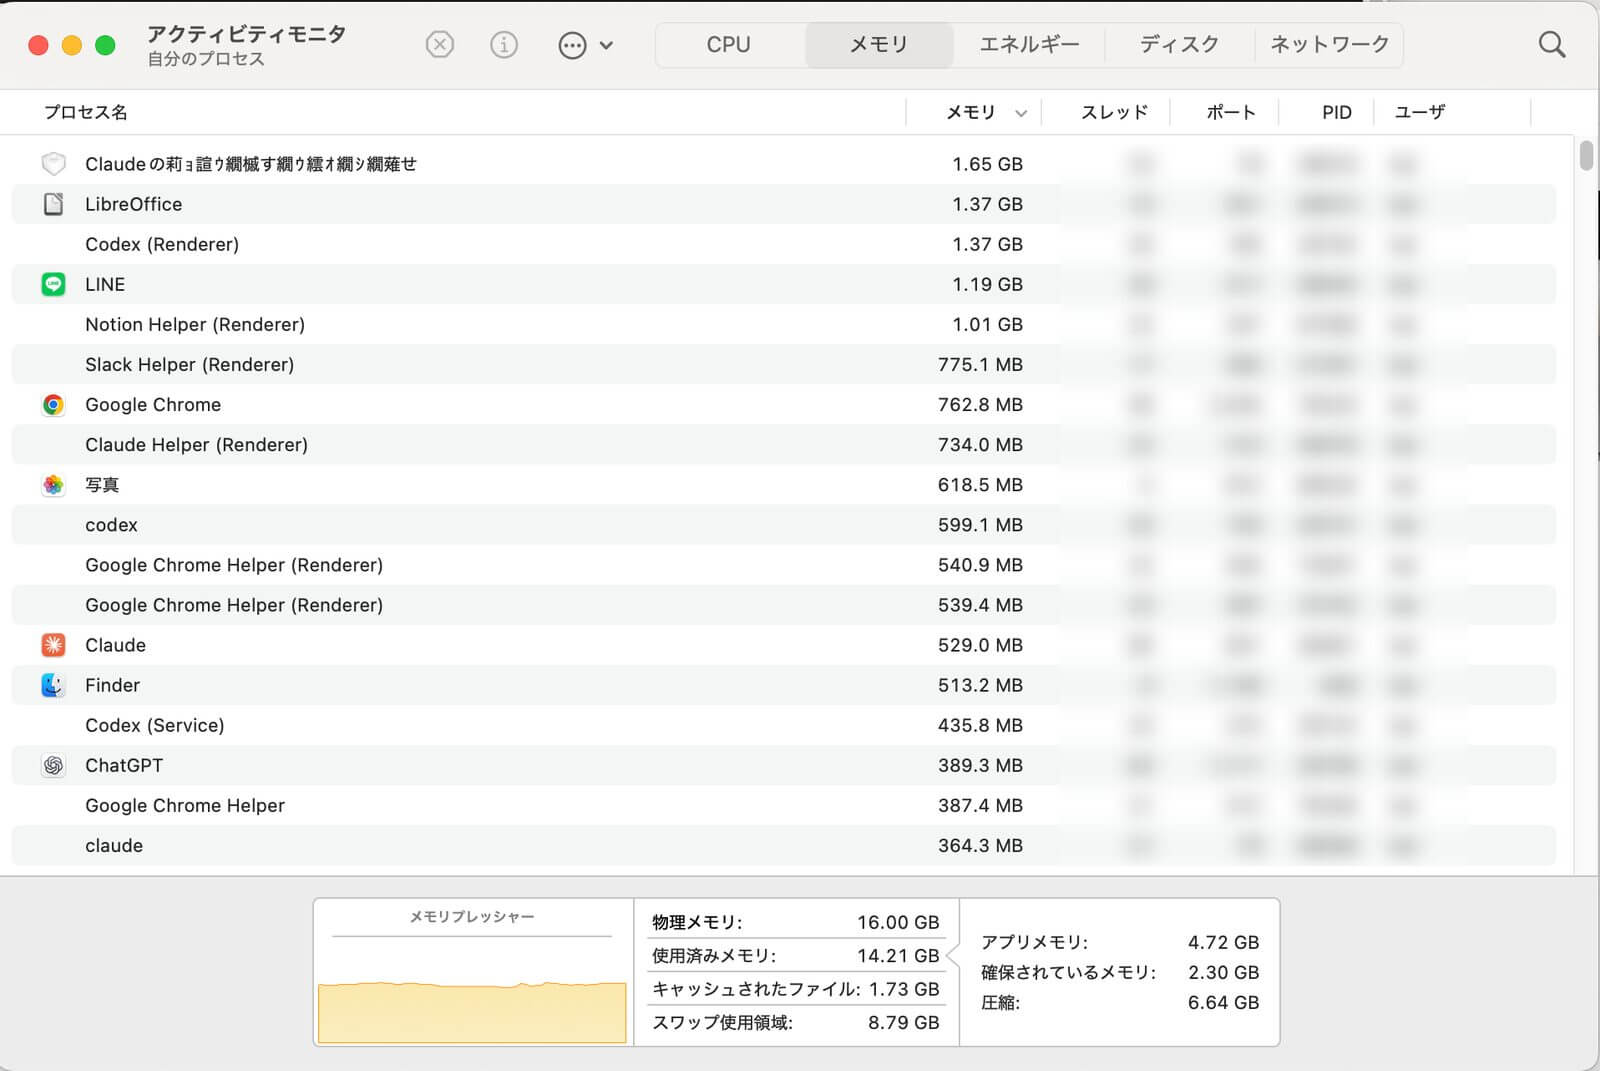Open the ellipsis more-actions icon
This screenshot has width=1600, height=1071.
[x=572, y=45]
